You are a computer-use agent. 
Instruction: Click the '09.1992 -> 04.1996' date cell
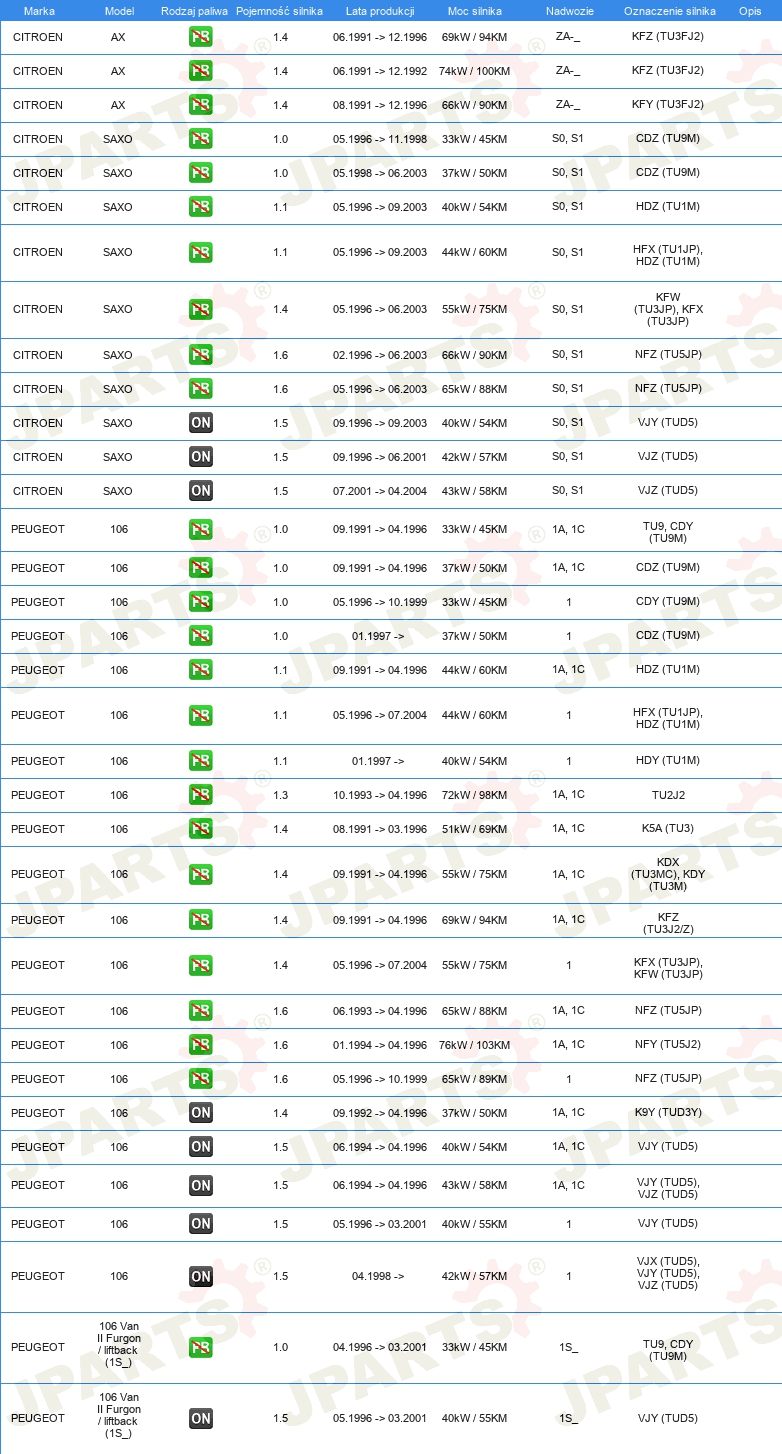pos(380,1114)
